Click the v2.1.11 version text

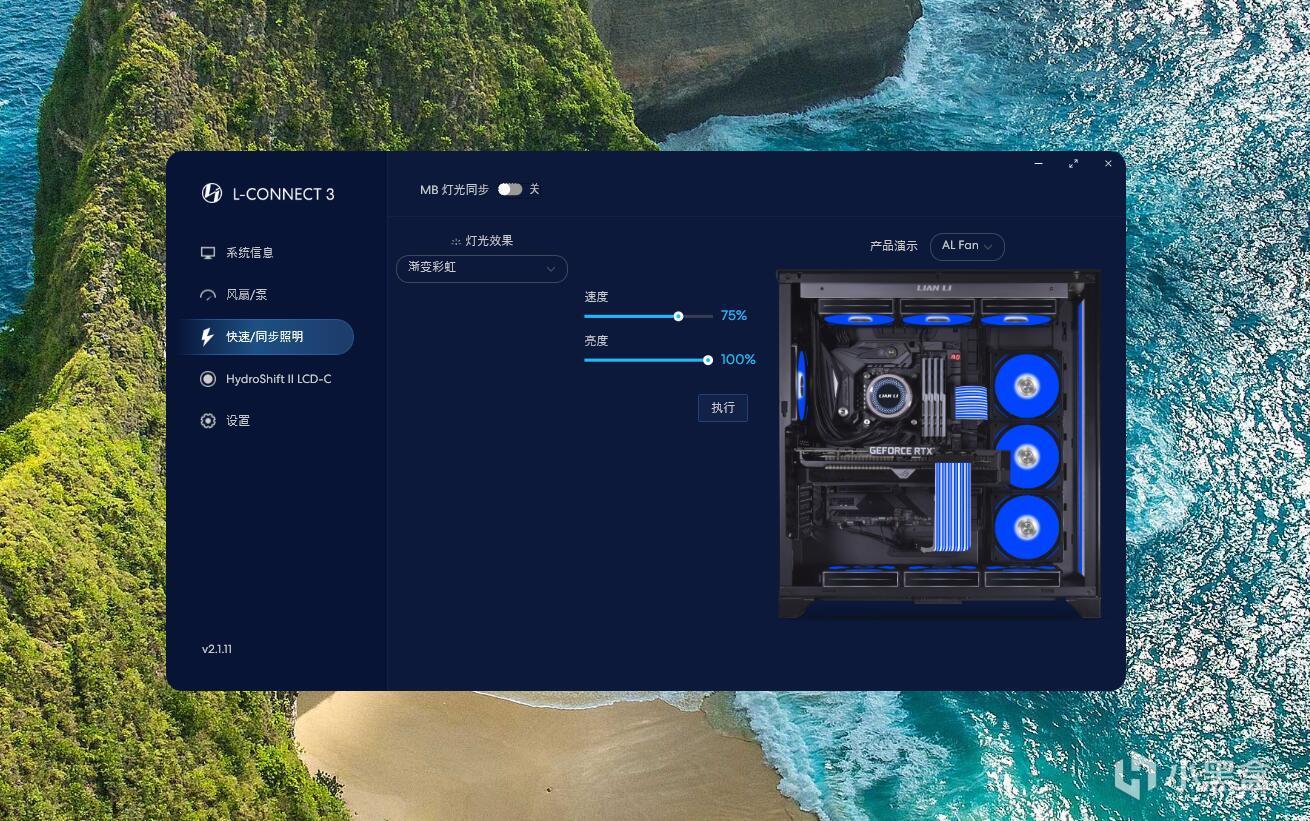[217, 649]
